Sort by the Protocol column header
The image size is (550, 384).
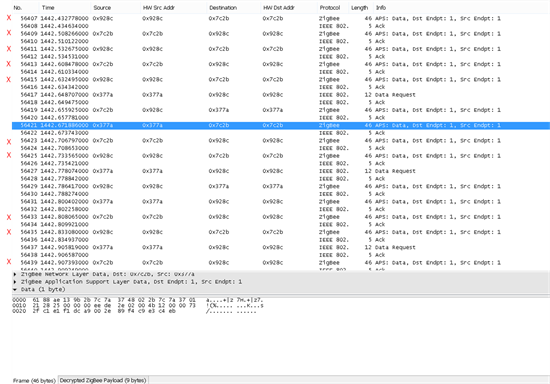click(x=333, y=8)
